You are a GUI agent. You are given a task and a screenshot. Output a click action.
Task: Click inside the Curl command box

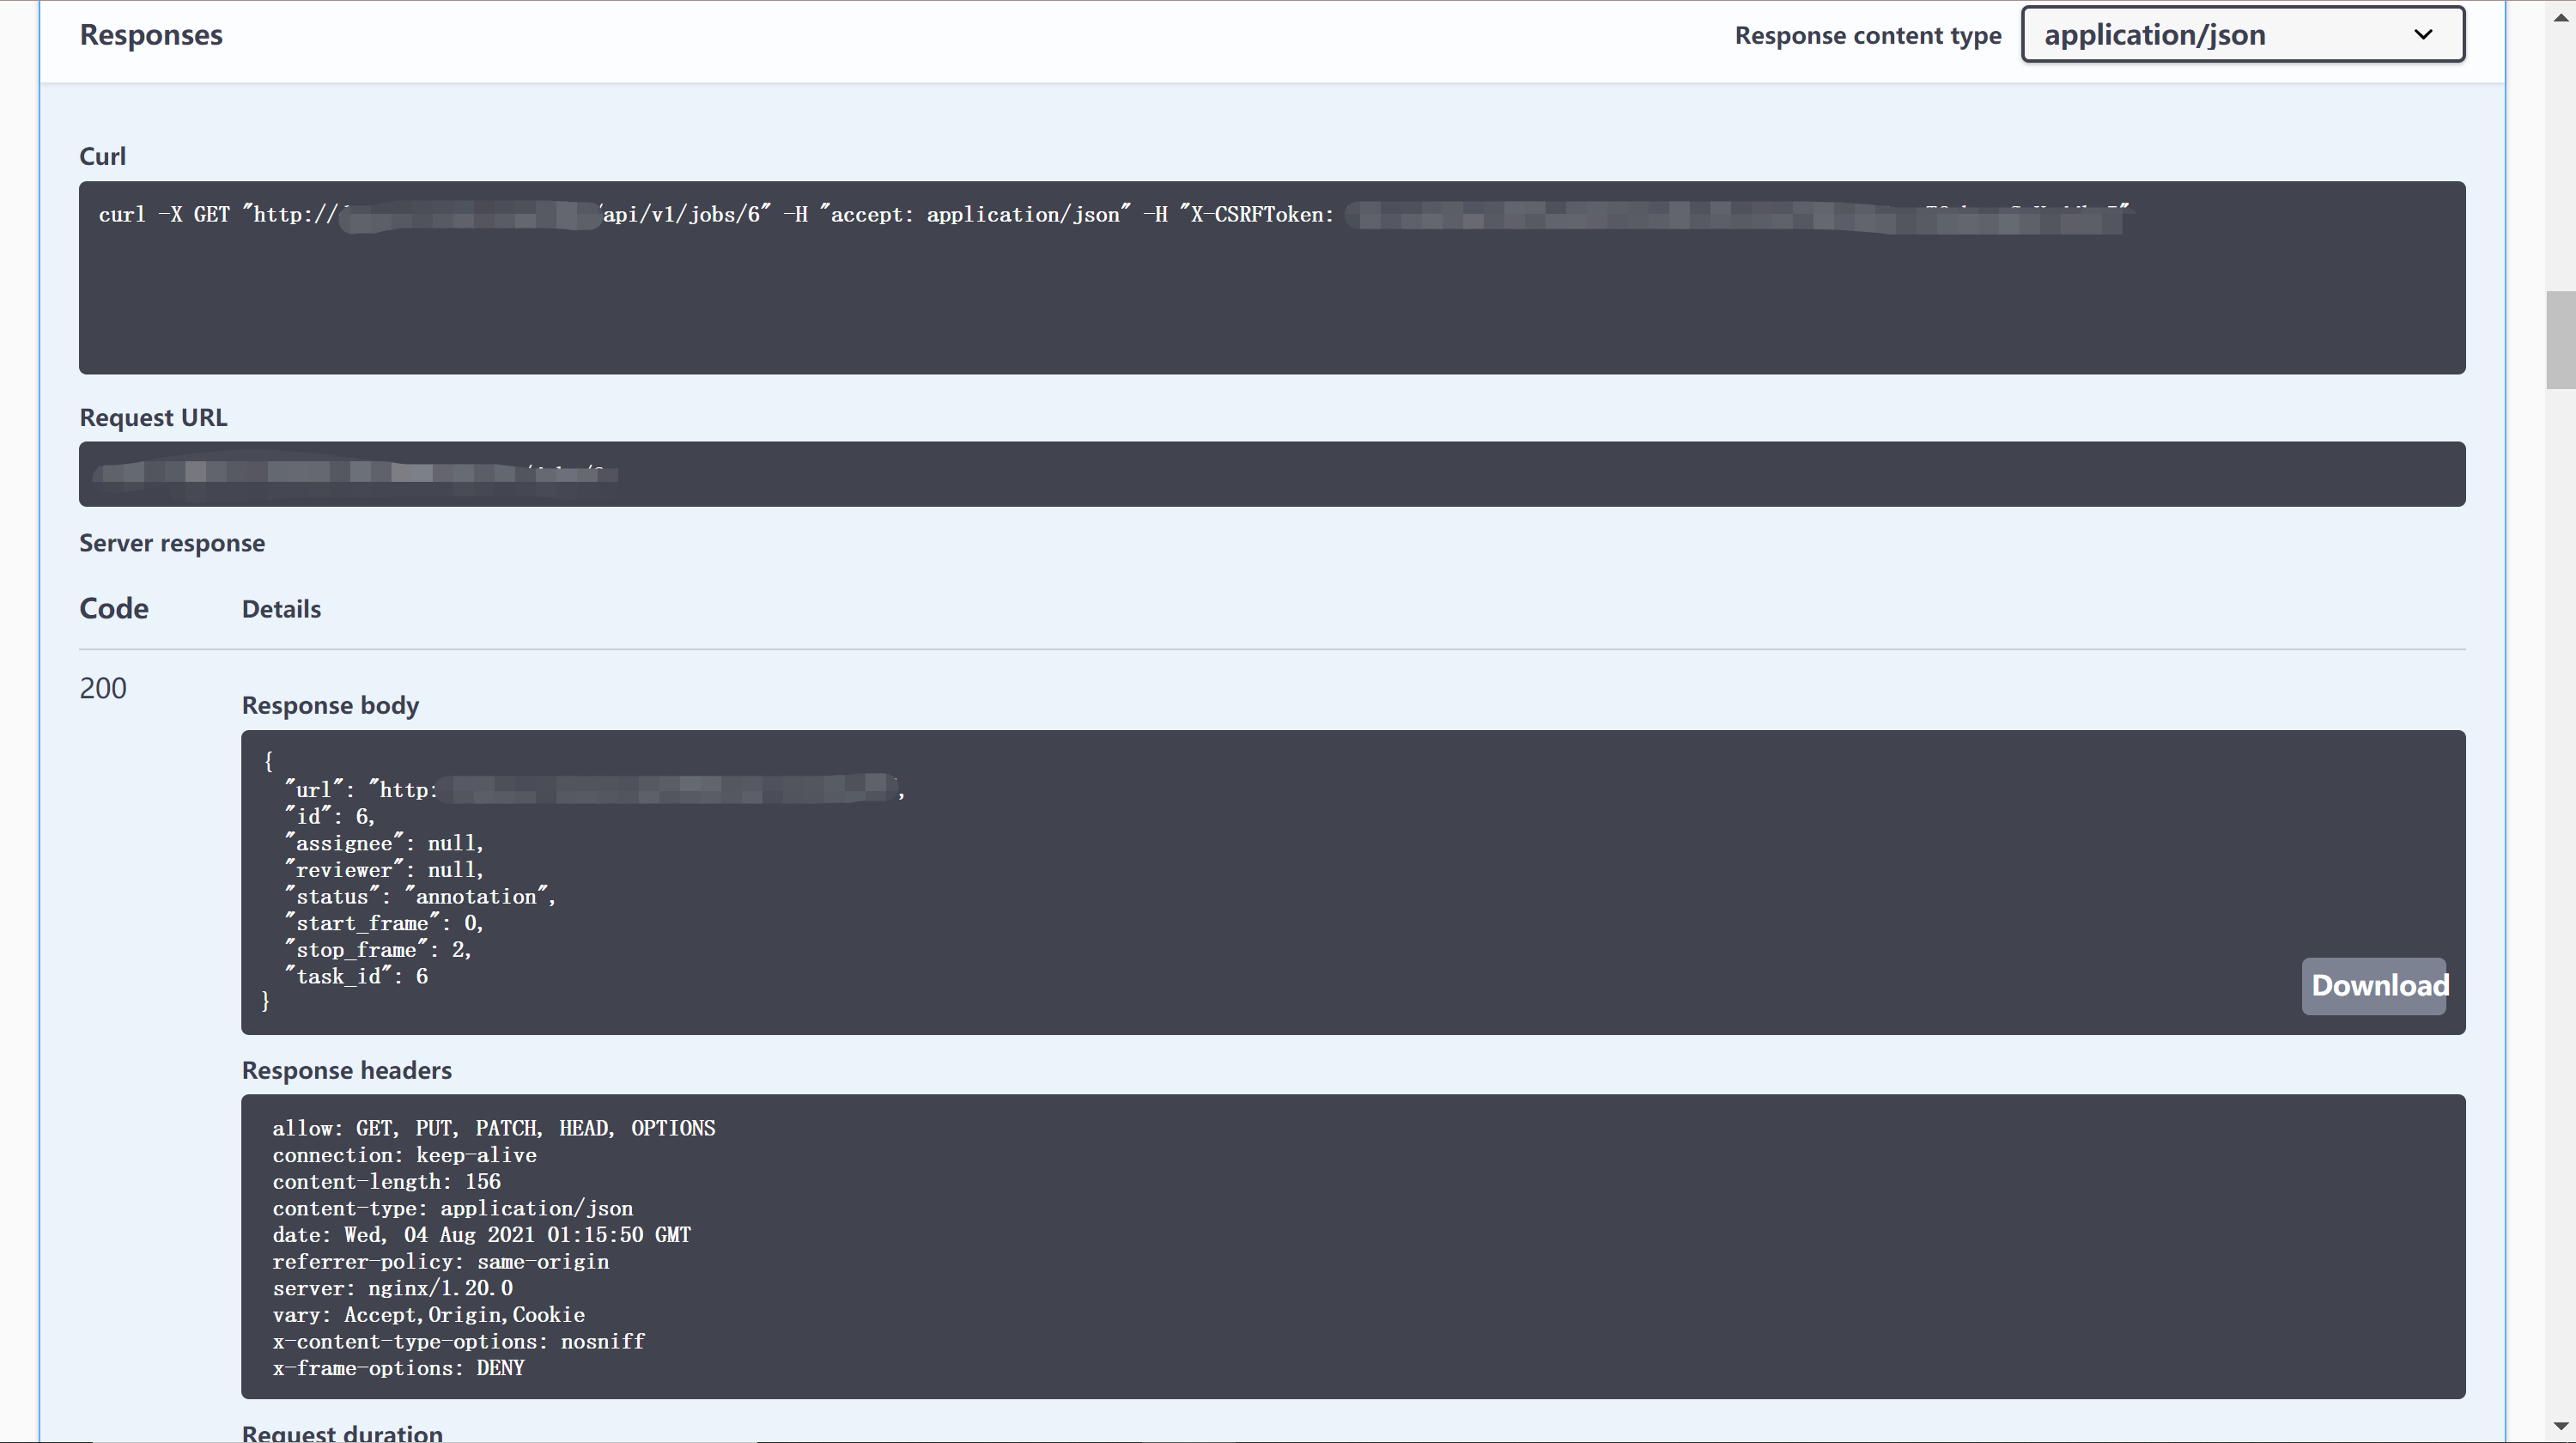(1270, 290)
